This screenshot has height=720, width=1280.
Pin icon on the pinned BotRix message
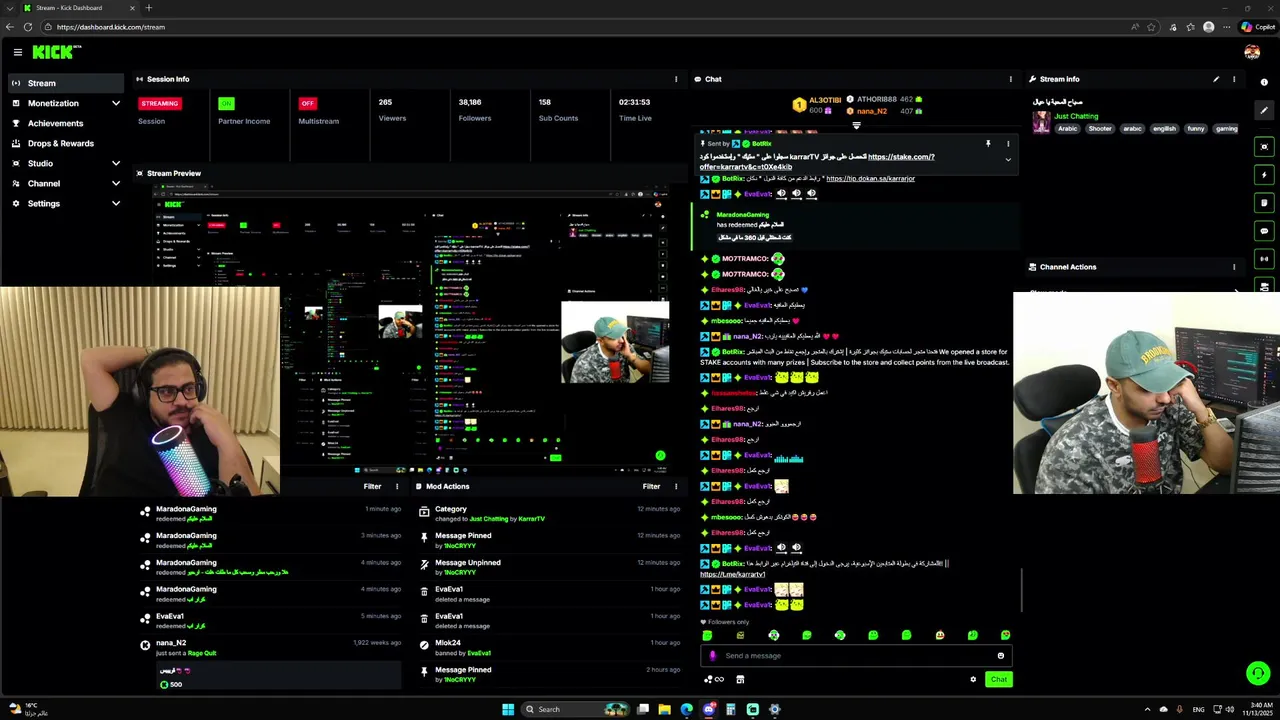[988, 144]
